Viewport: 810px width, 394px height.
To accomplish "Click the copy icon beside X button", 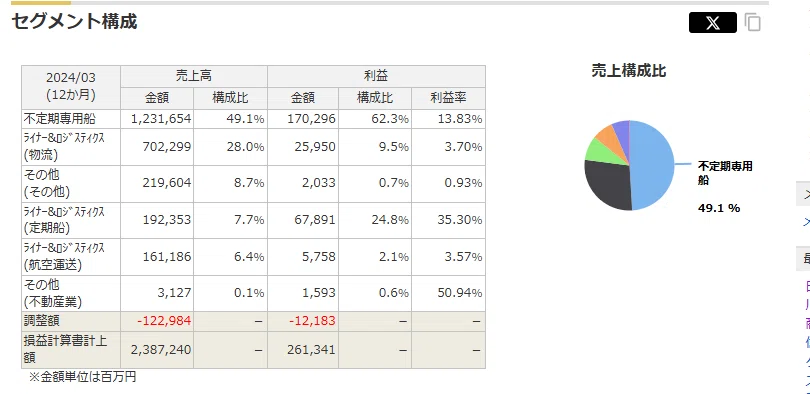I will point(753,22).
